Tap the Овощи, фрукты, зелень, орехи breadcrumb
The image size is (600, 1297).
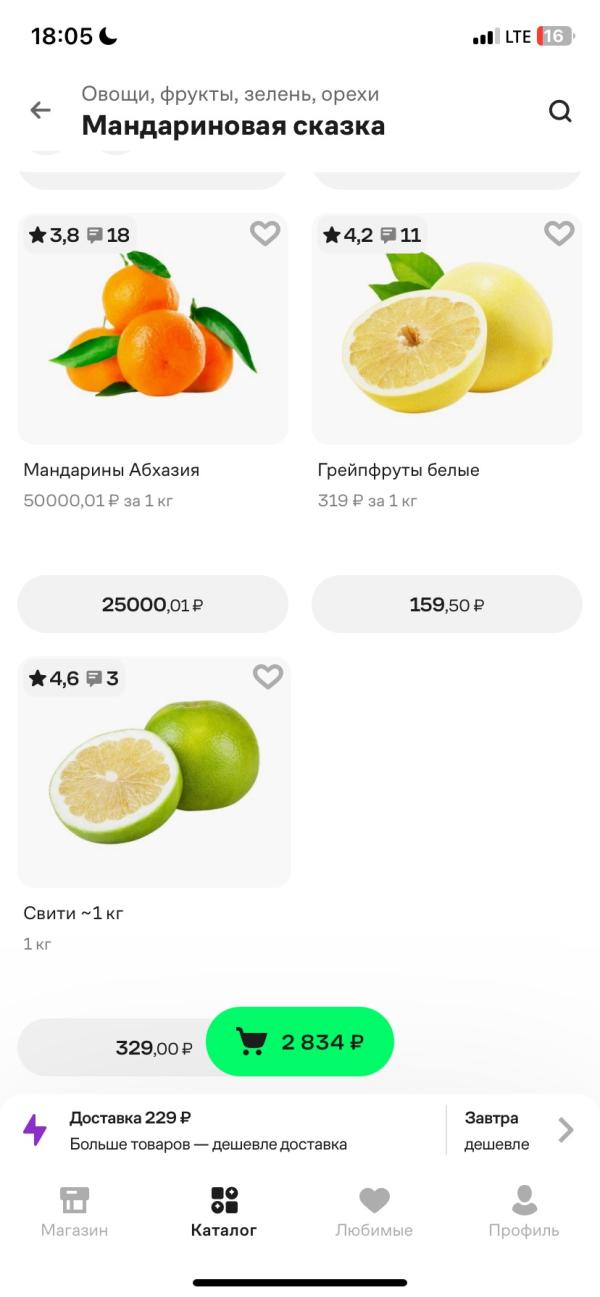[230, 95]
